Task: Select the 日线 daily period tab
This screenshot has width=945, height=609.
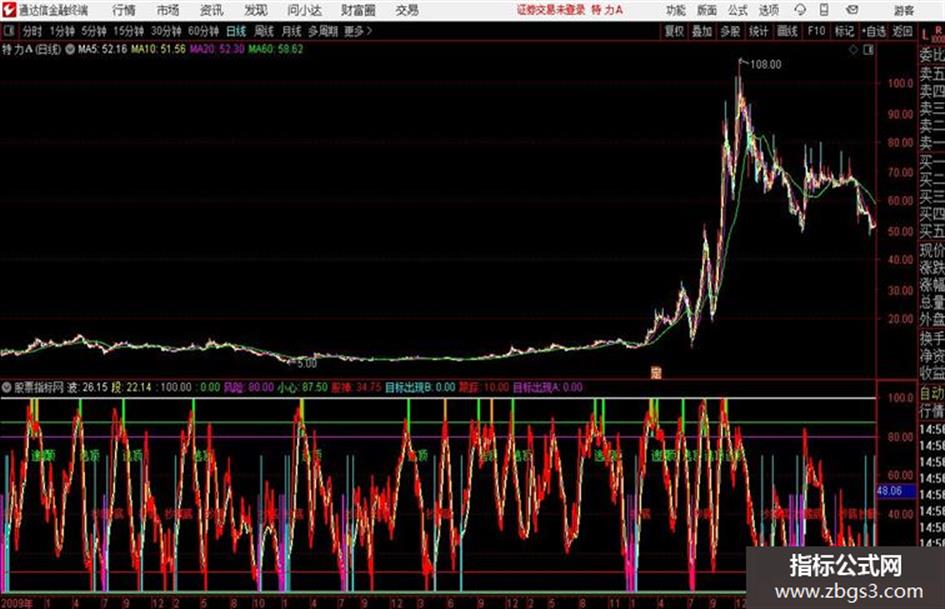Action: [236, 31]
